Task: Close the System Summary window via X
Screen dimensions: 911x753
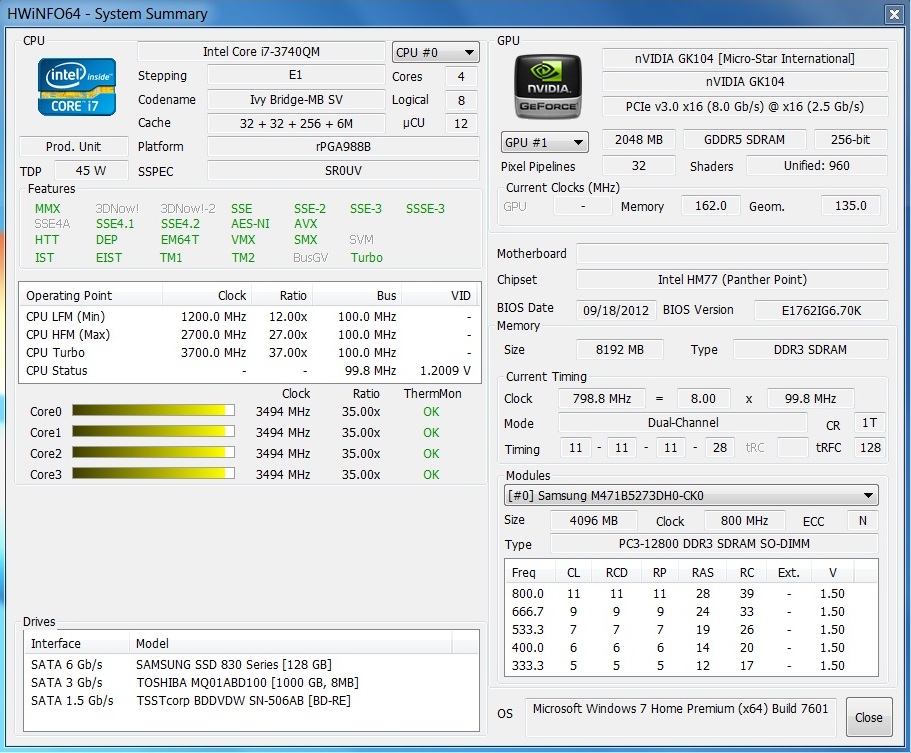Action: coord(894,15)
